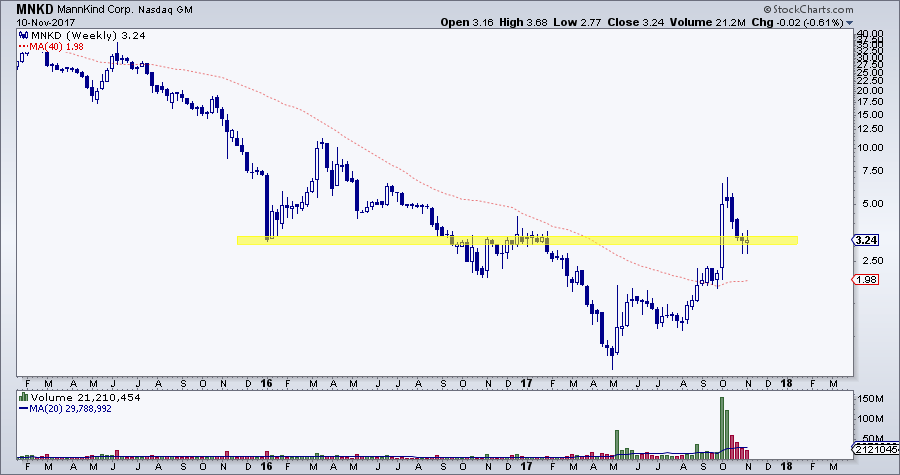Click the 100M volume axis label
This screenshot has height=475, width=900.
[869, 418]
